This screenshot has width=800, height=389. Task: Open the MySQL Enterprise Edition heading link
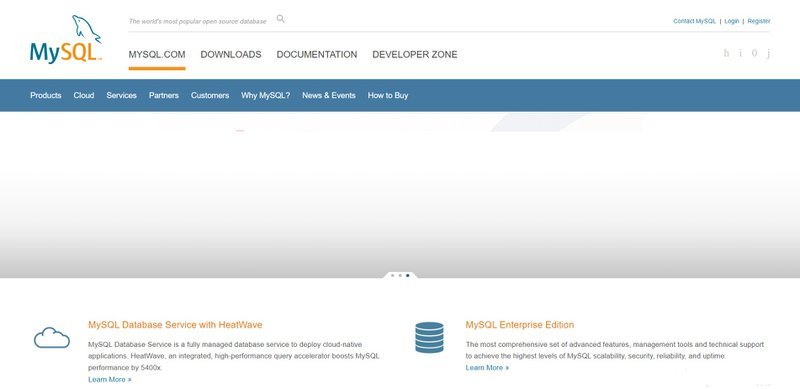click(x=519, y=325)
